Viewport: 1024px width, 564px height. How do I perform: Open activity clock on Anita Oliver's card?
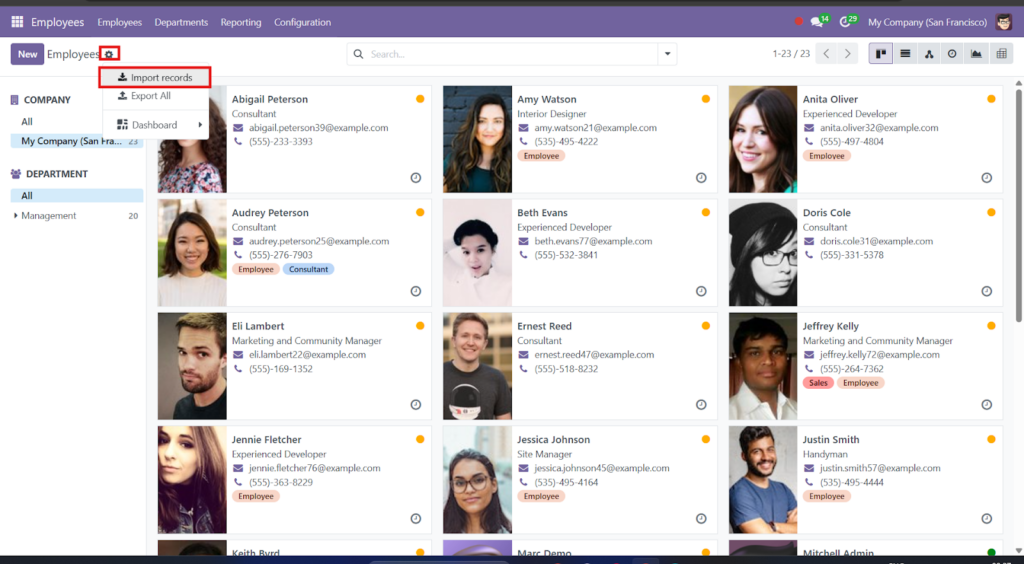coord(986,178)
